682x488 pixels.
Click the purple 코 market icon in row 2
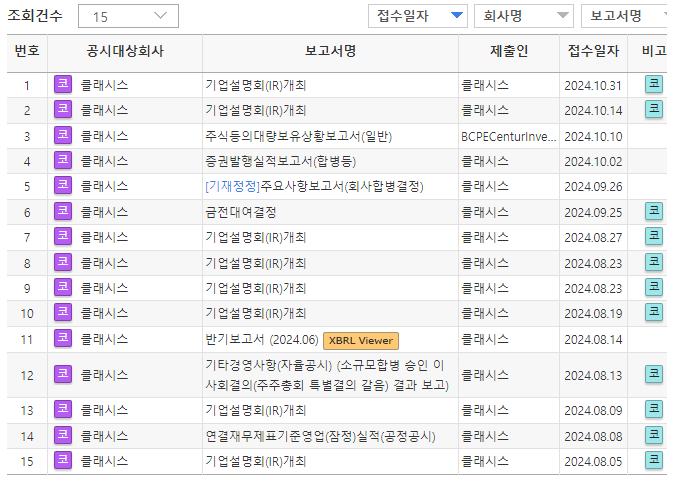tap(63, 109)
